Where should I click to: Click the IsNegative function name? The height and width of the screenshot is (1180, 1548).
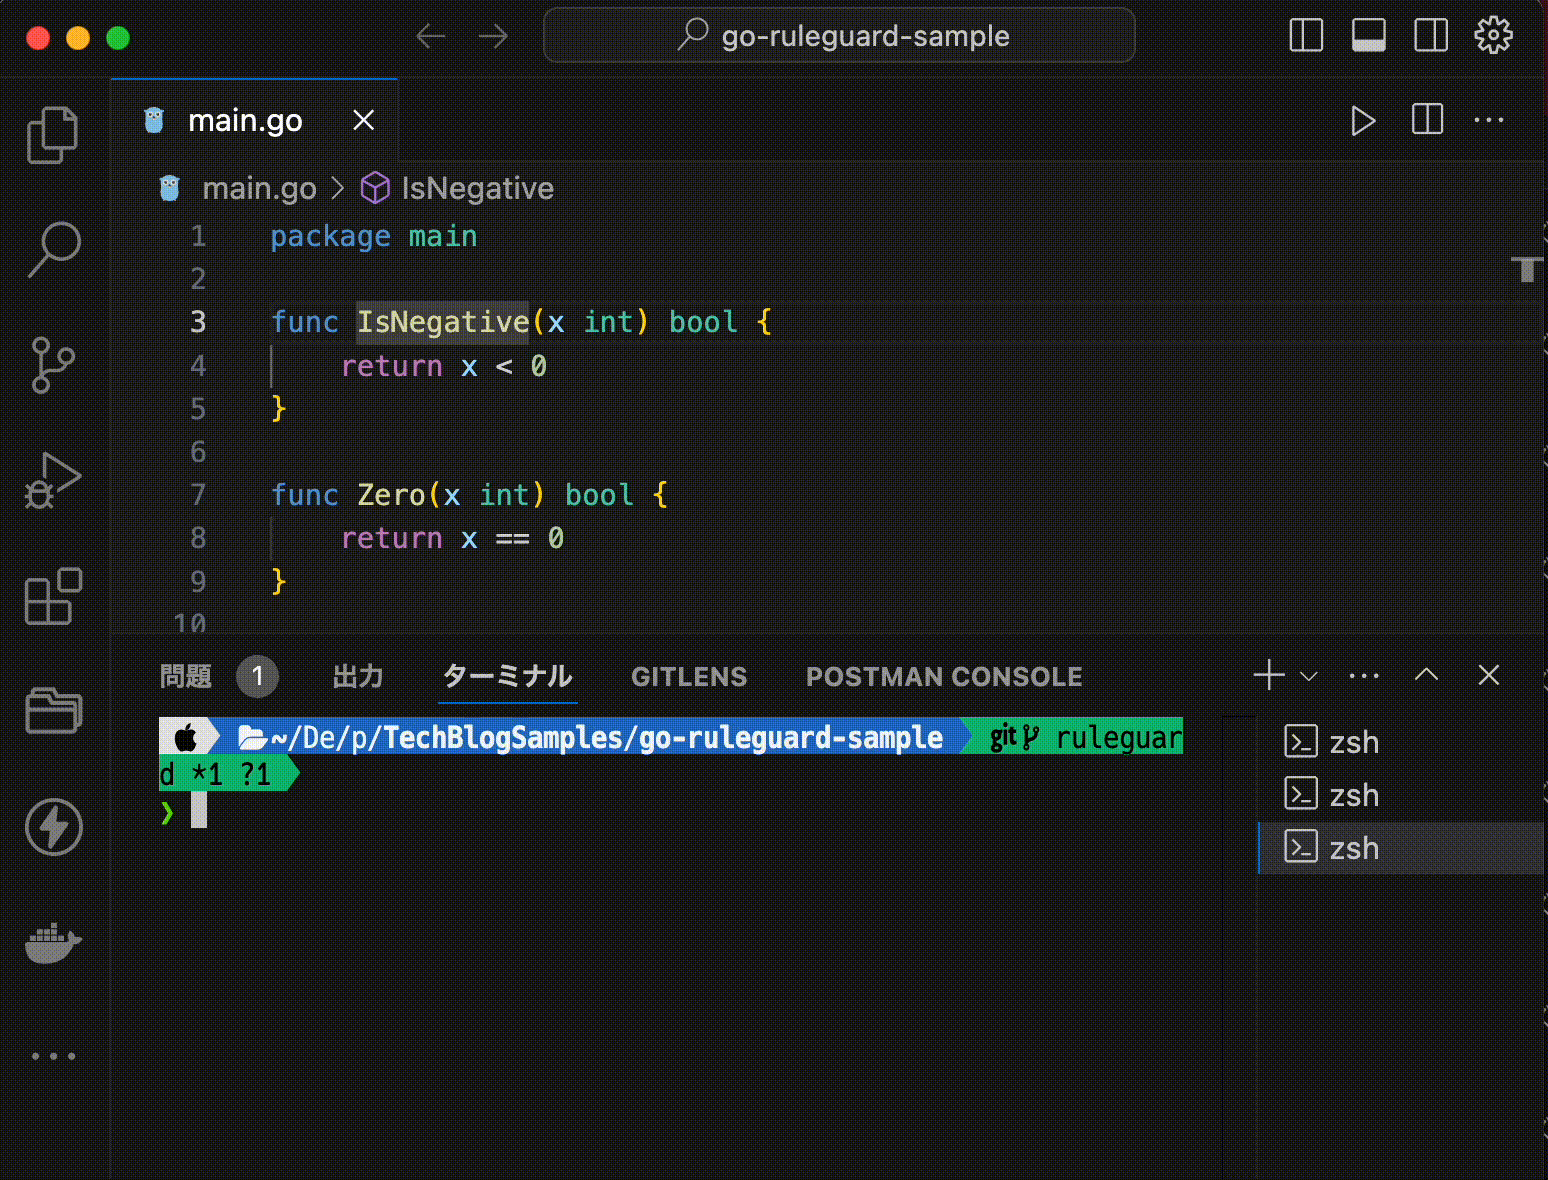click(443, 322)
